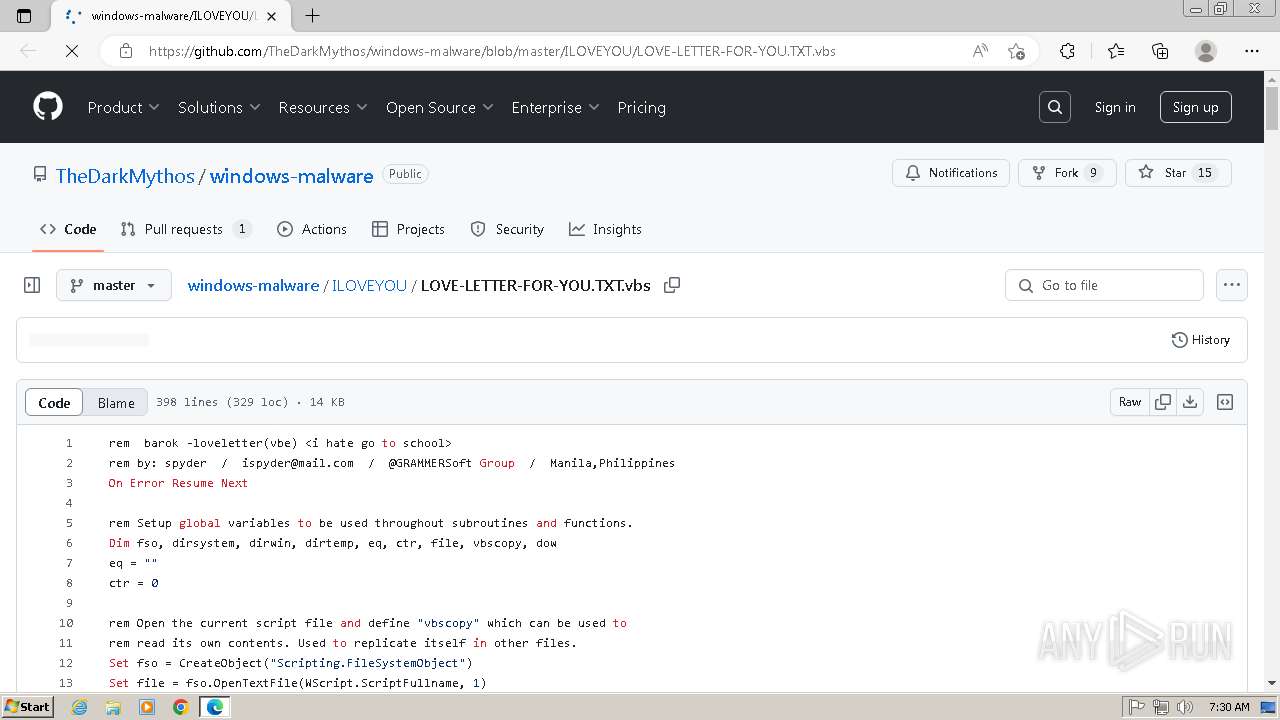The image size is (1280, 720).
Task: Open the browser profile avatar
Action: pyautogui.click(x=1206, y=51)
